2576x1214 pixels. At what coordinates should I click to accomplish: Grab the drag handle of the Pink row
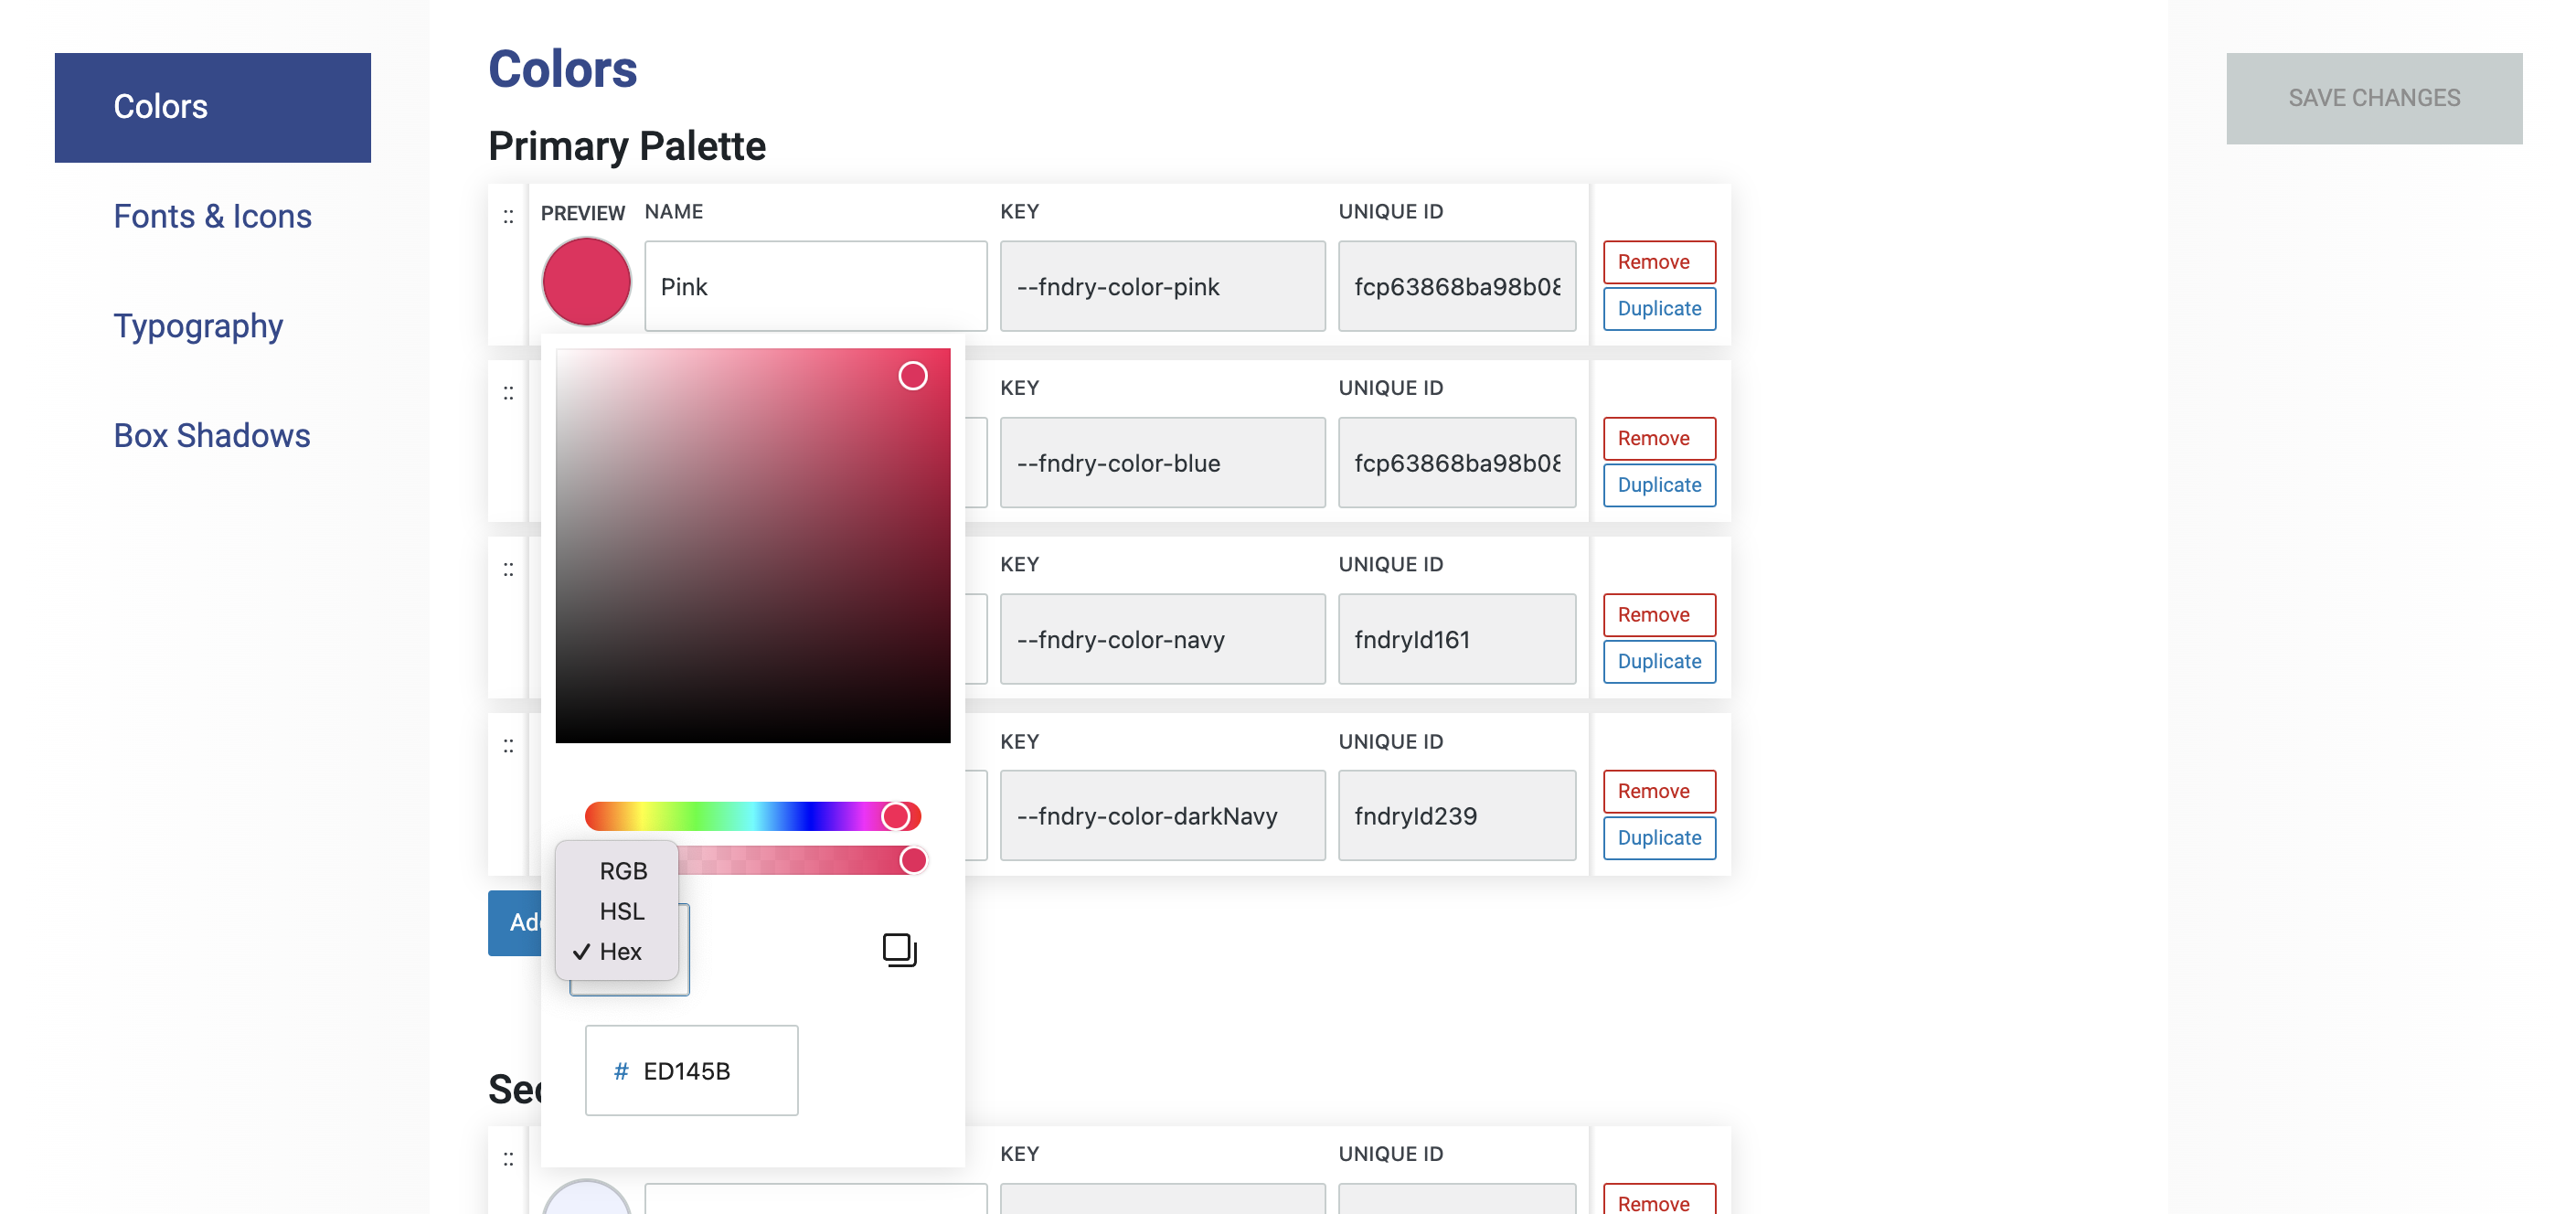[x=508, y=216]
